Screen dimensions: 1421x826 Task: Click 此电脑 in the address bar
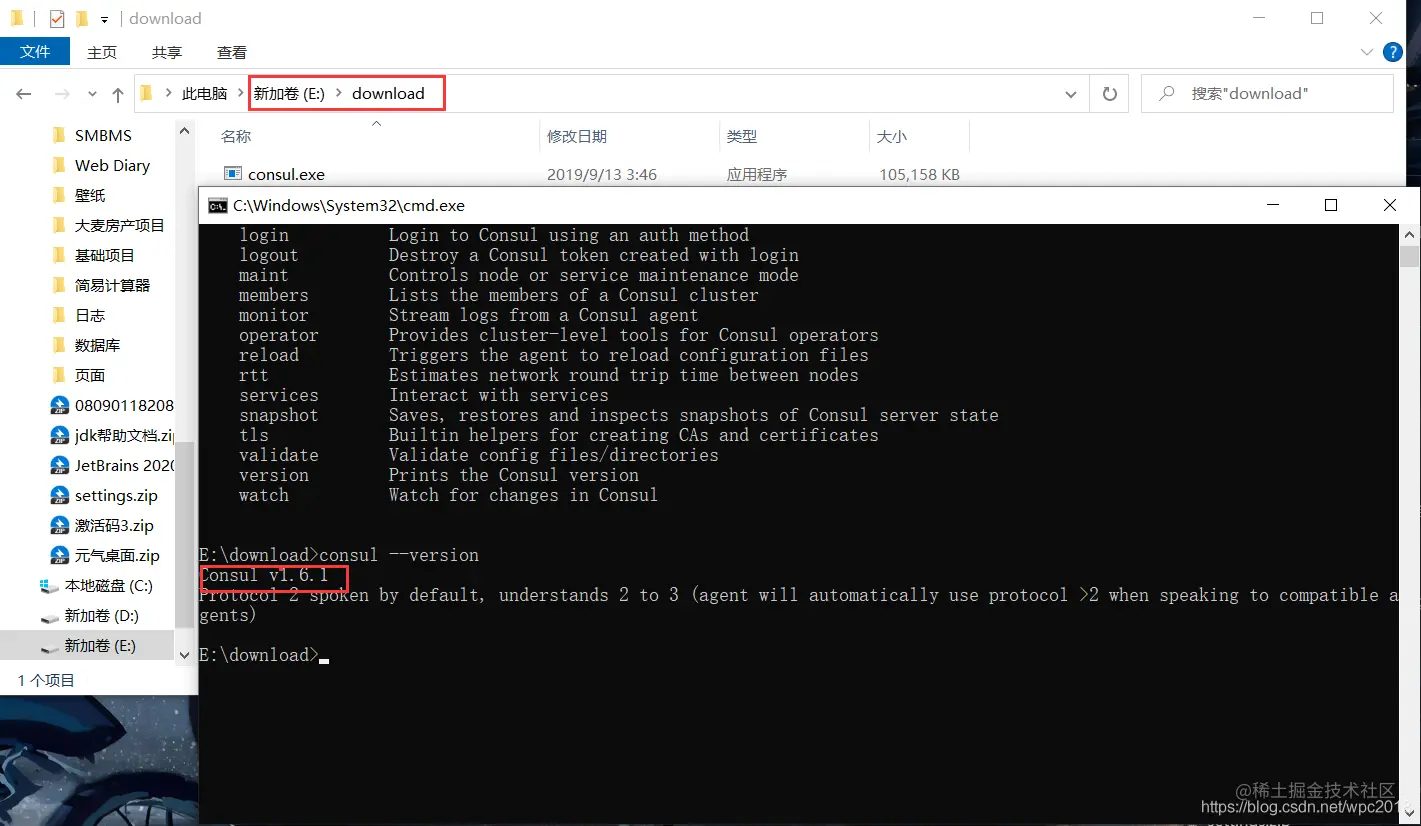[x=204, y=94]
